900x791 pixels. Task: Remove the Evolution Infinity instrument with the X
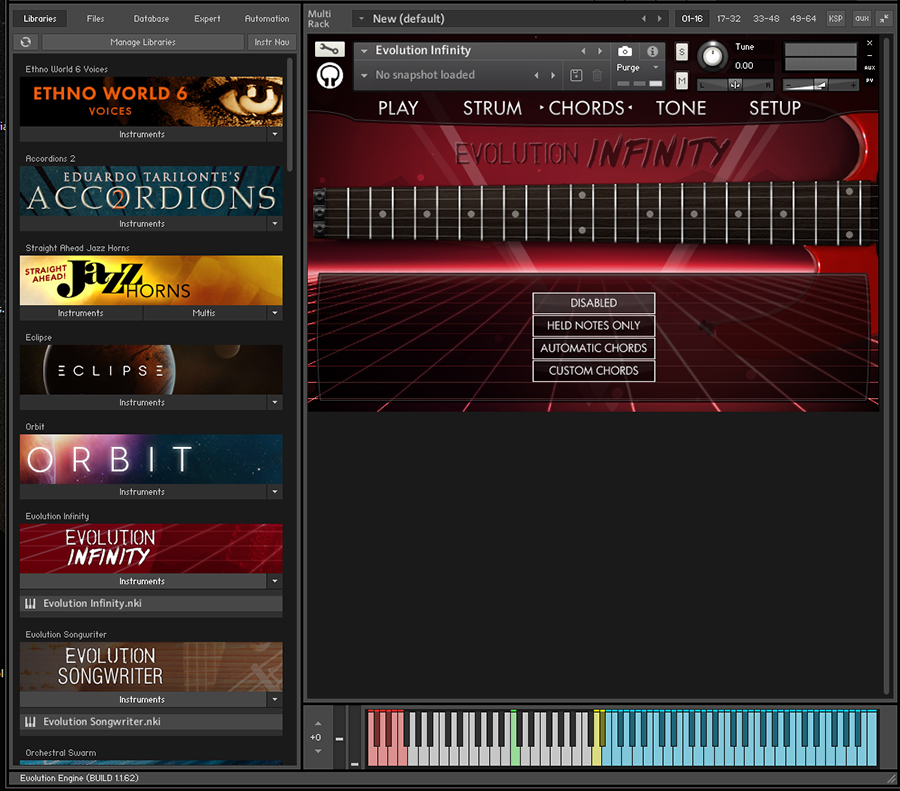(870, 43)
